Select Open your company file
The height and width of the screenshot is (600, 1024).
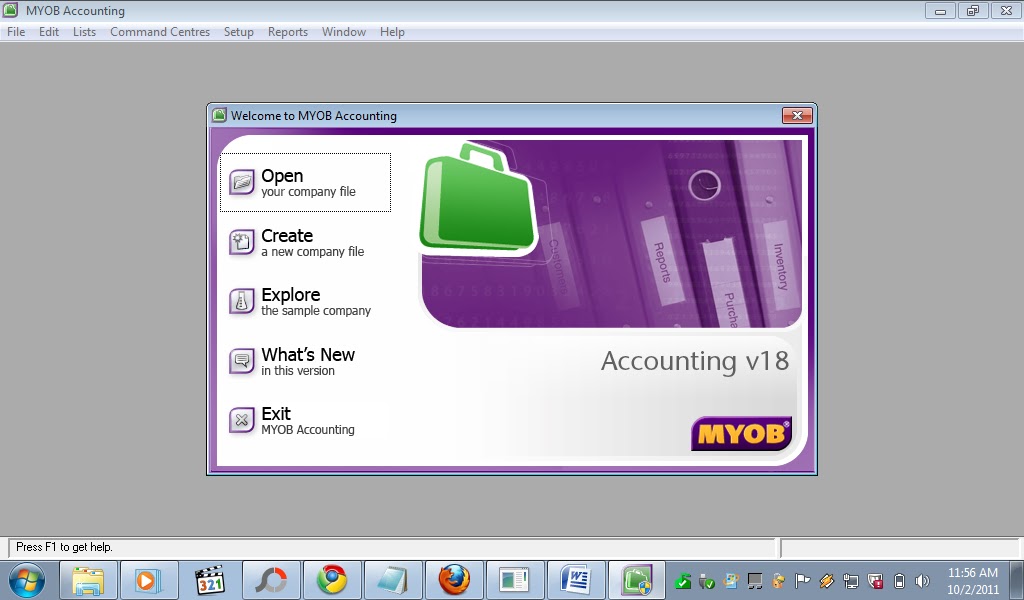(300, 182)
